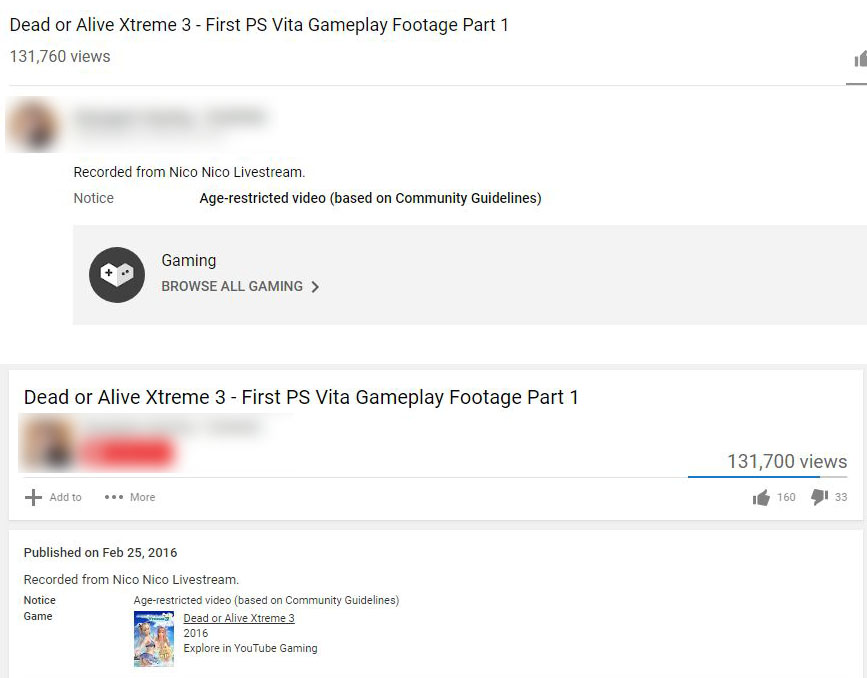Click the thumbs up icon at top right

pyautogui.click(x=861, y=59)
